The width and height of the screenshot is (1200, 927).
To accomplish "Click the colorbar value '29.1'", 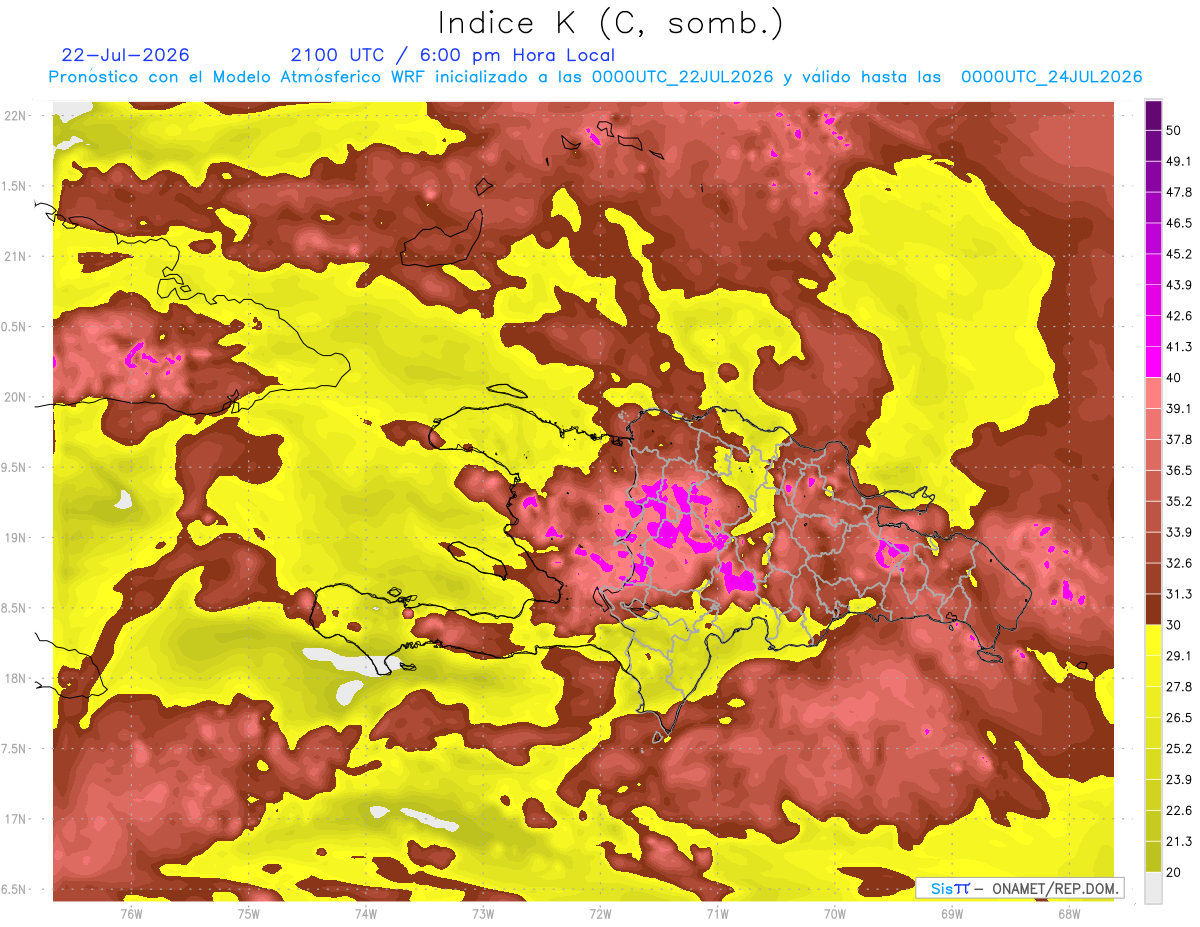I will (x=1178, y=656).
